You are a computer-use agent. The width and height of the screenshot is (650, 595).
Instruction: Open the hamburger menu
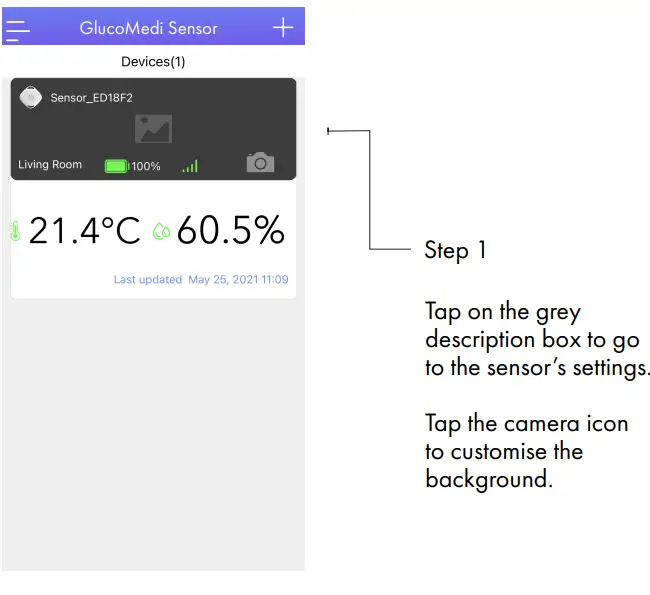coord(18,28)
